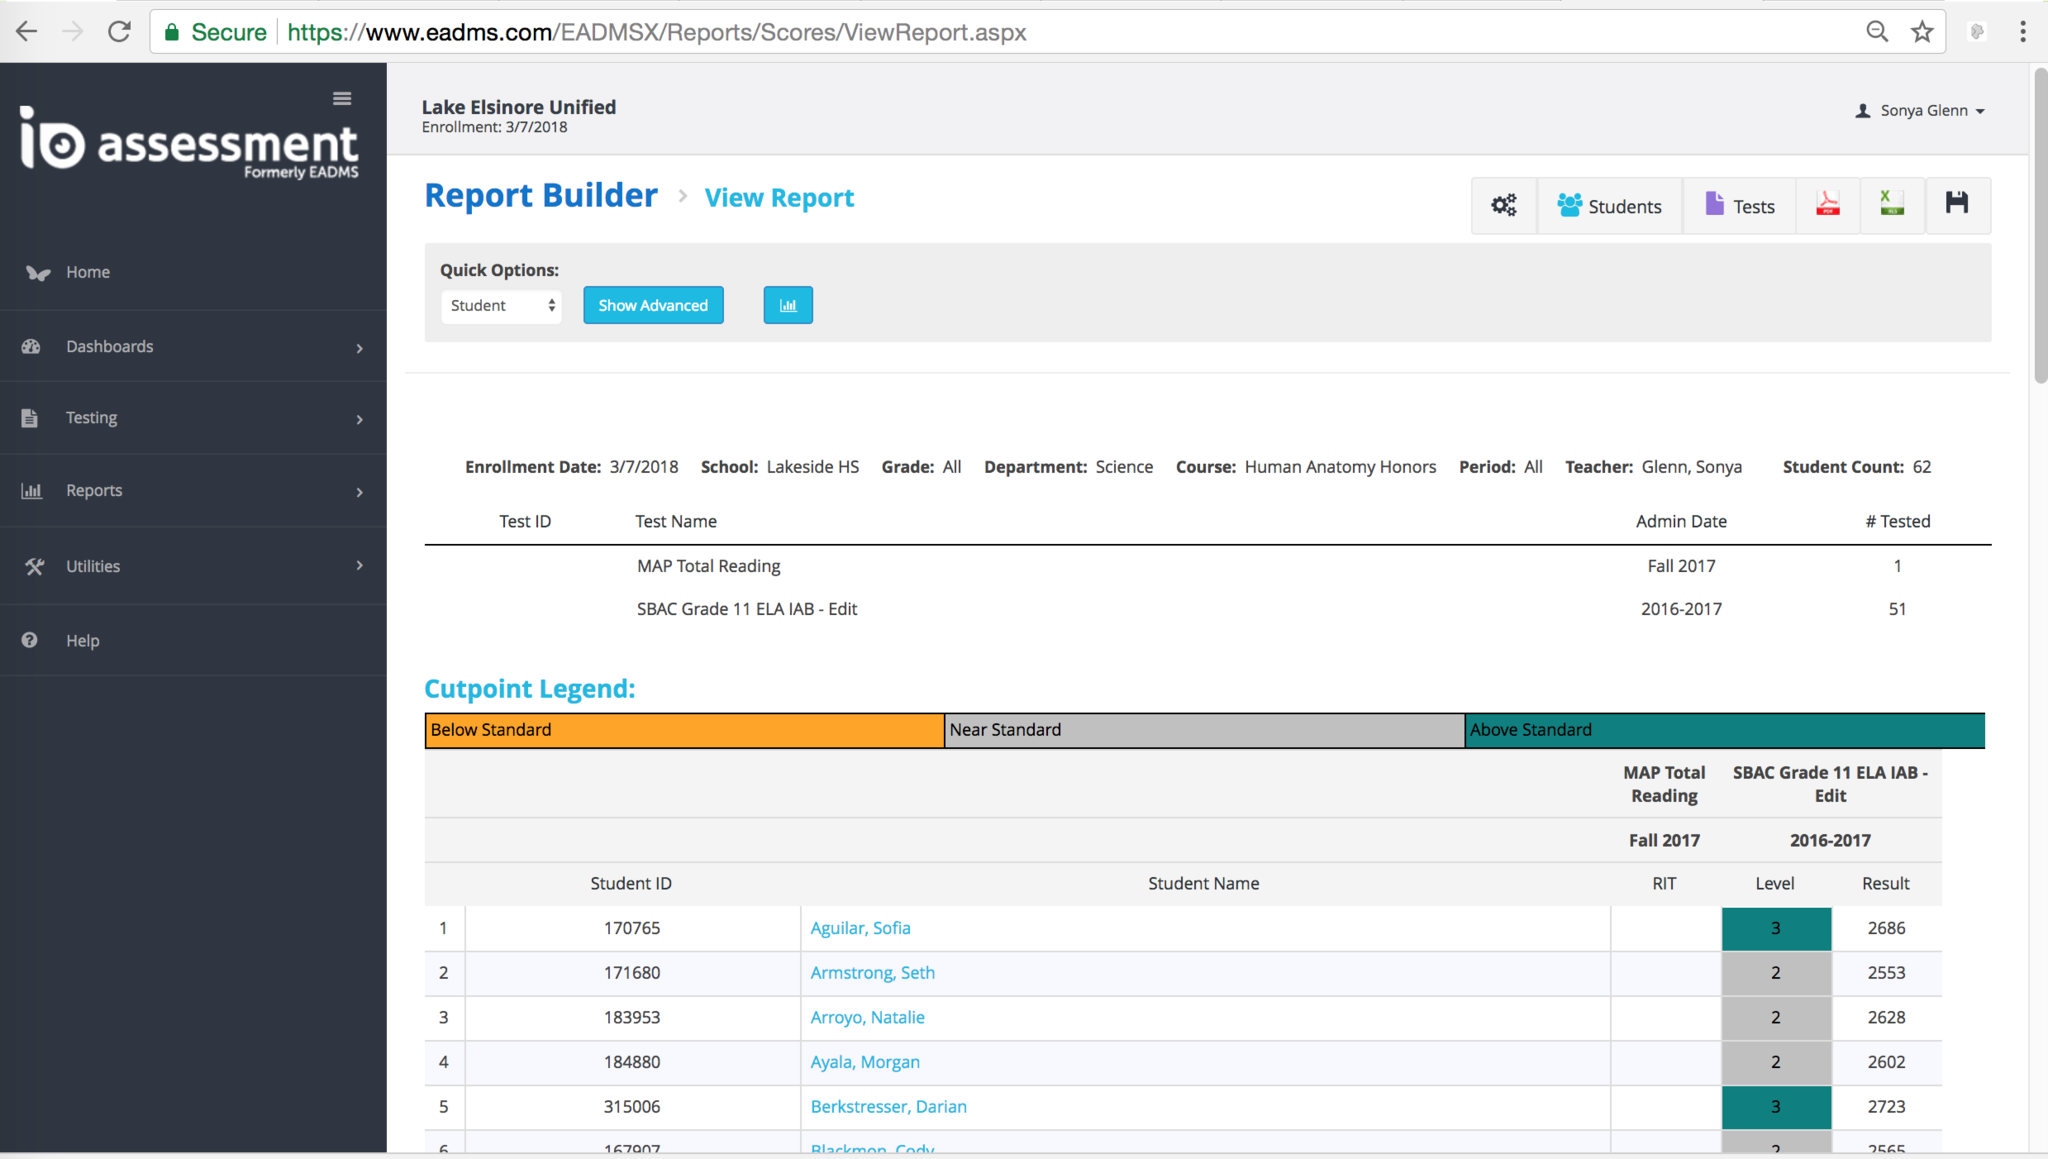Toggle the hamburger sidebar menu icon
2048x1159 pixels.
[x=342, y=98]
